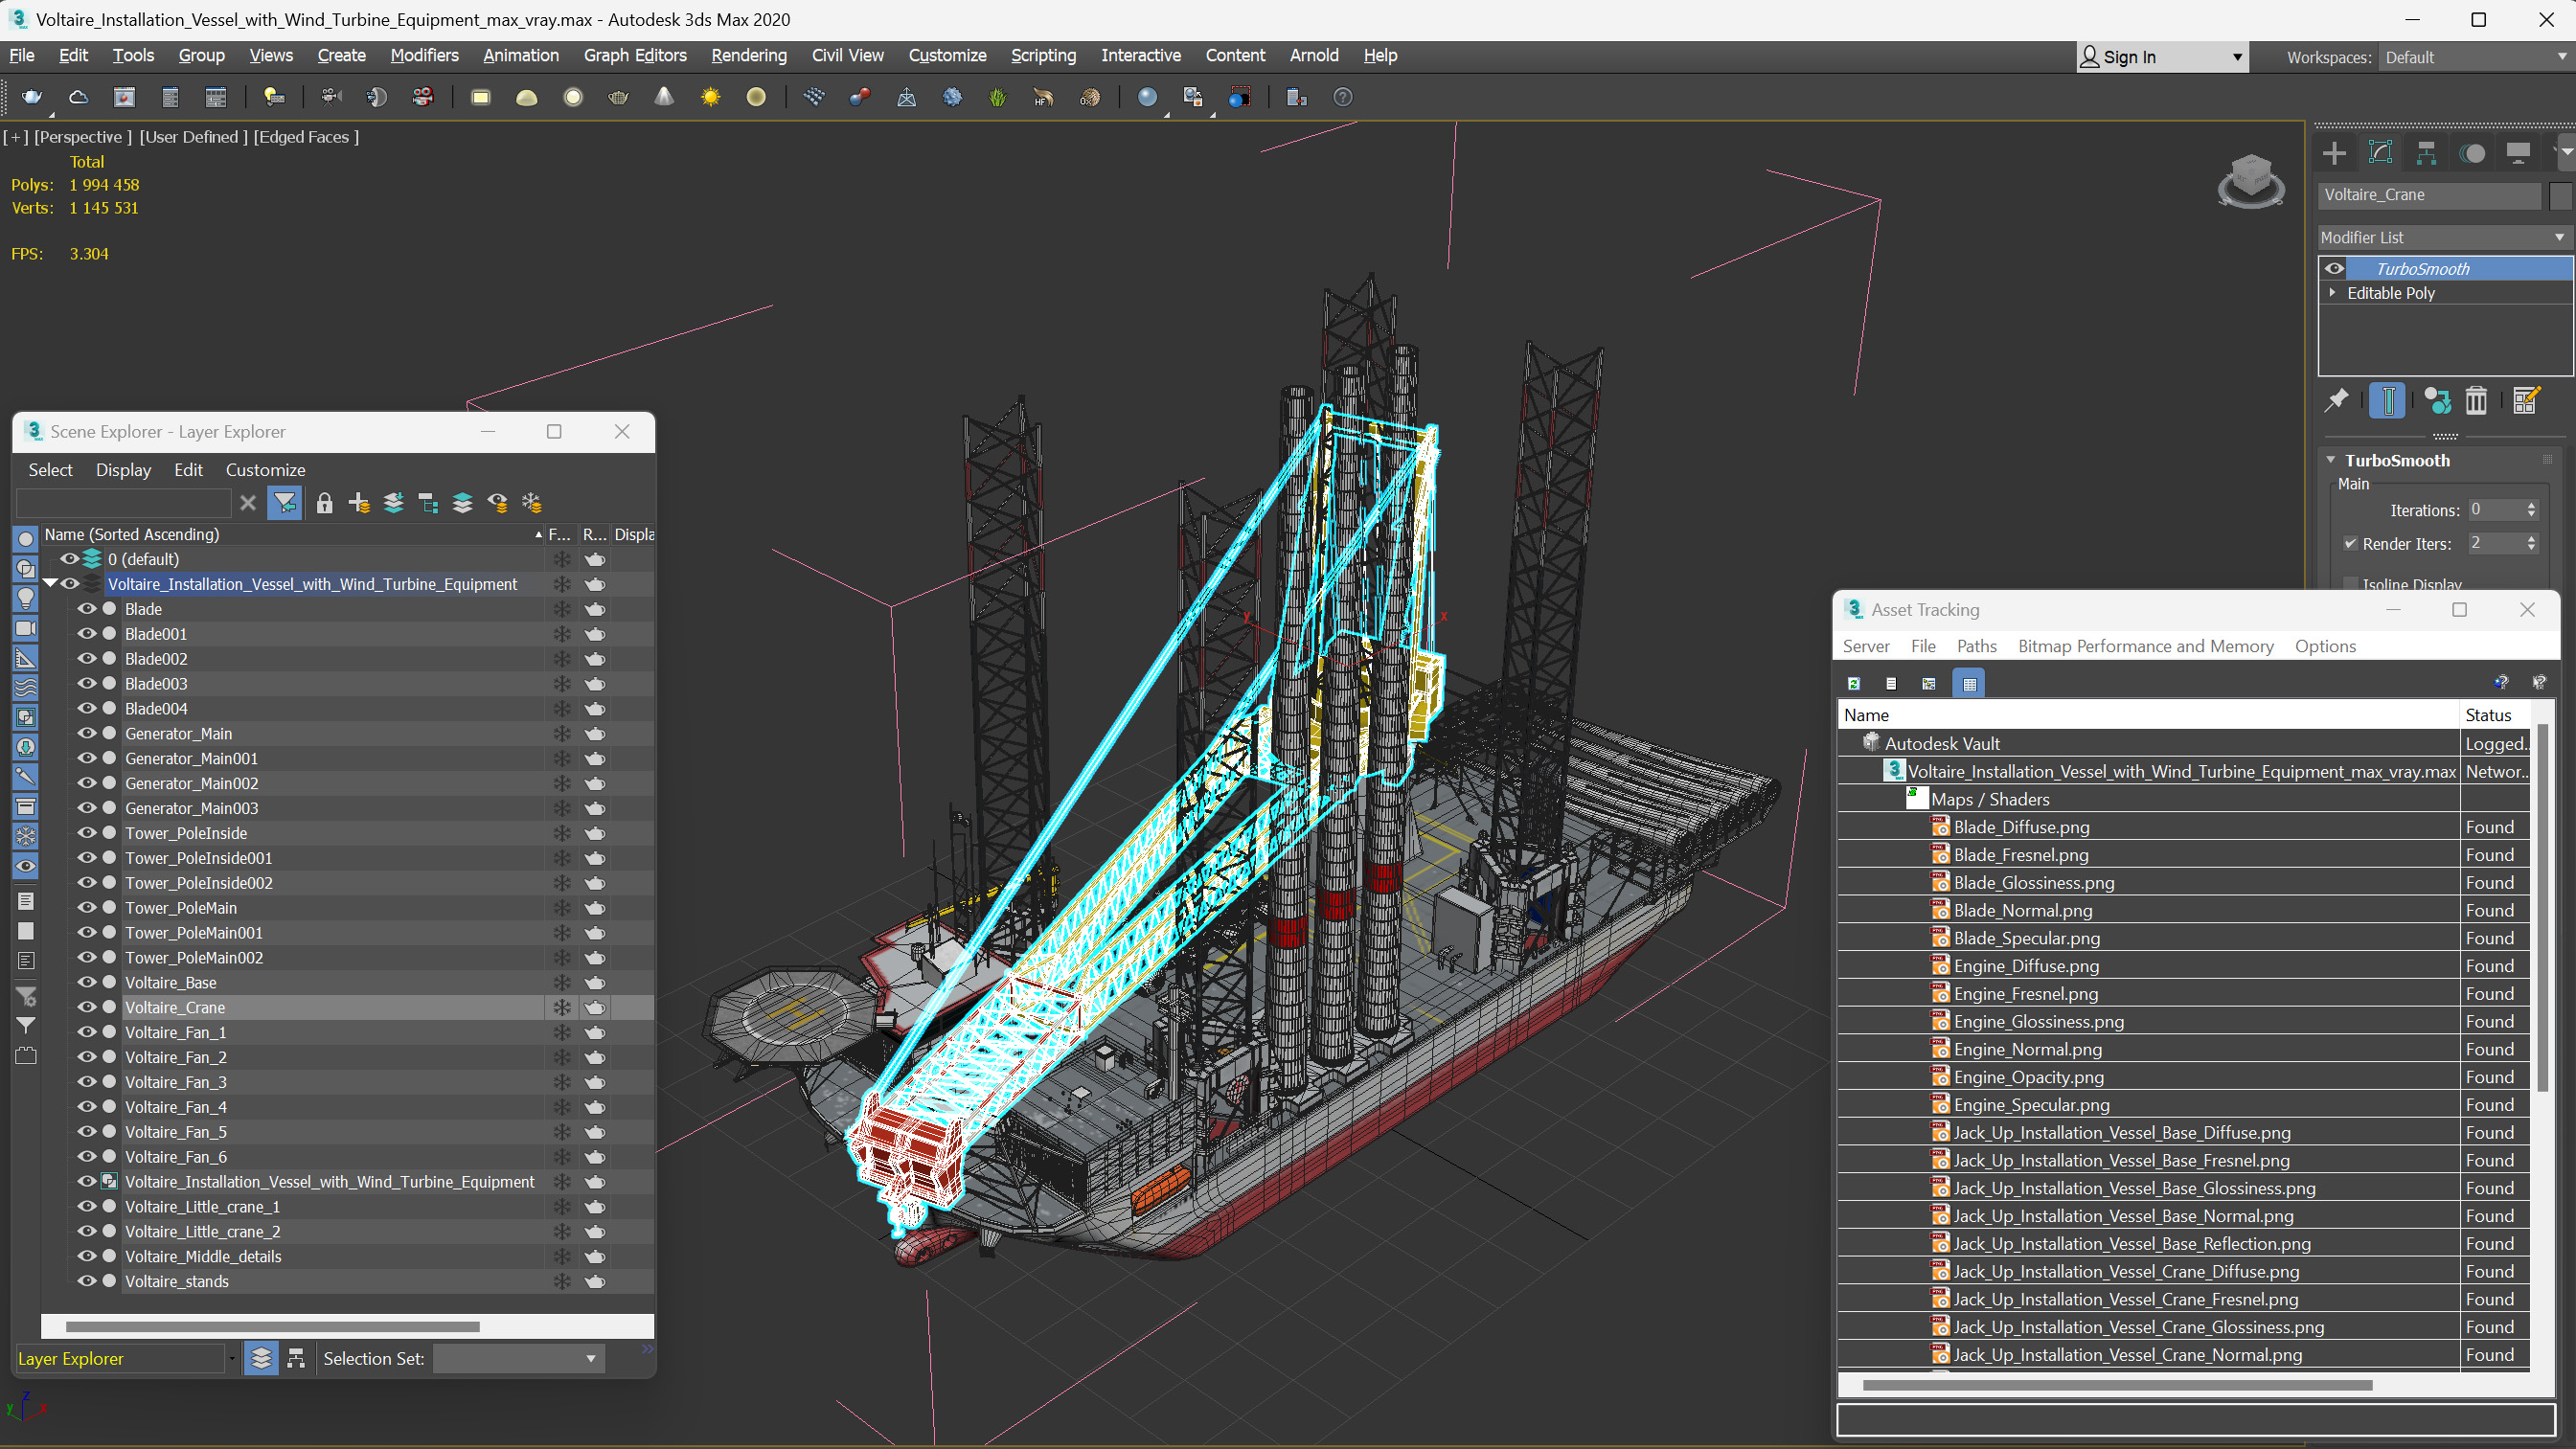Toggle visibility of Blade layer
2576x1449 pixels.
(x=85, y=608)
